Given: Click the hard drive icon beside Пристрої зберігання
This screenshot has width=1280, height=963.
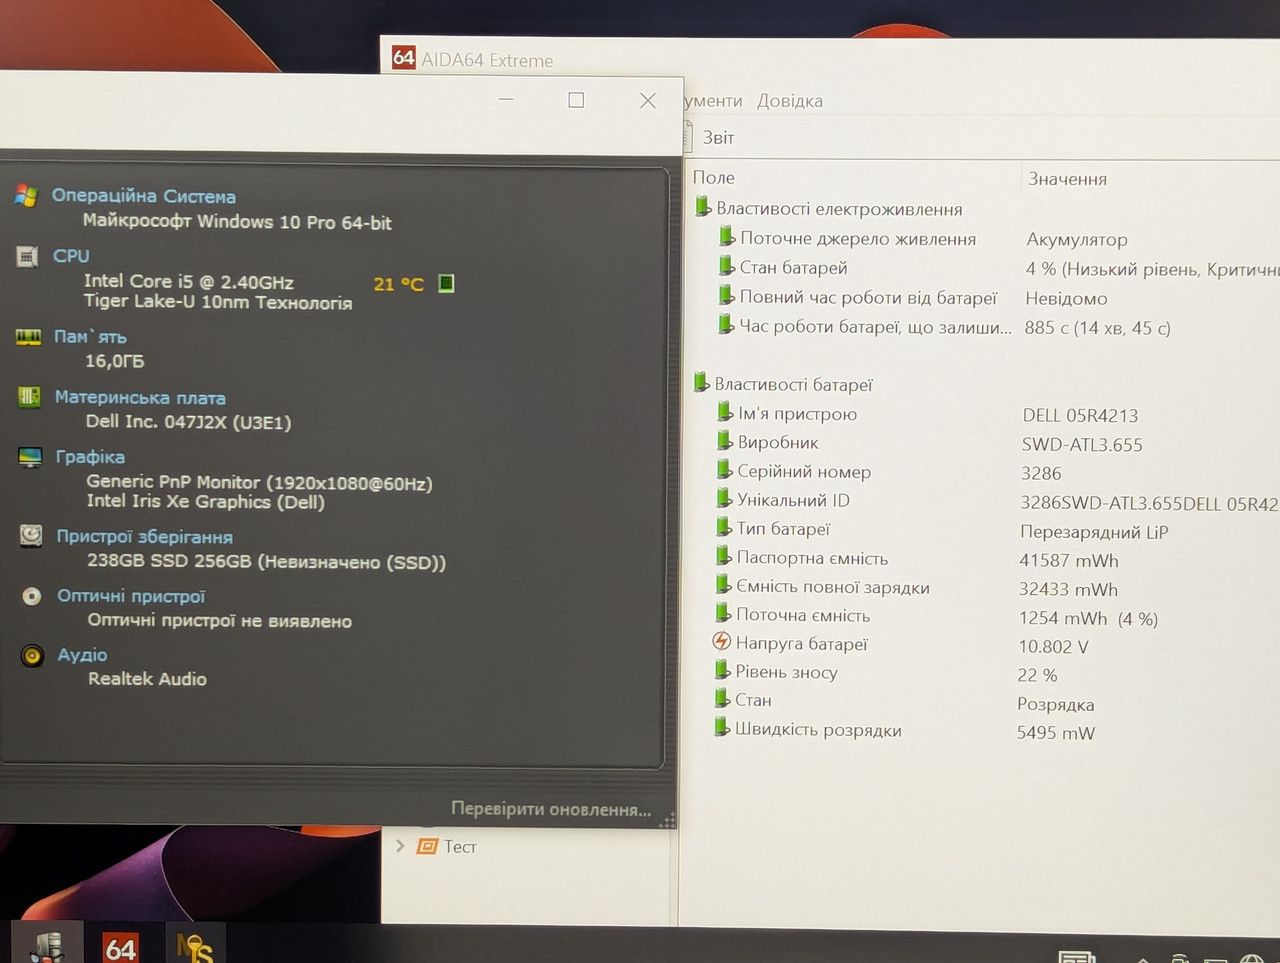Looking at the screenshot, I should (31, 536).
